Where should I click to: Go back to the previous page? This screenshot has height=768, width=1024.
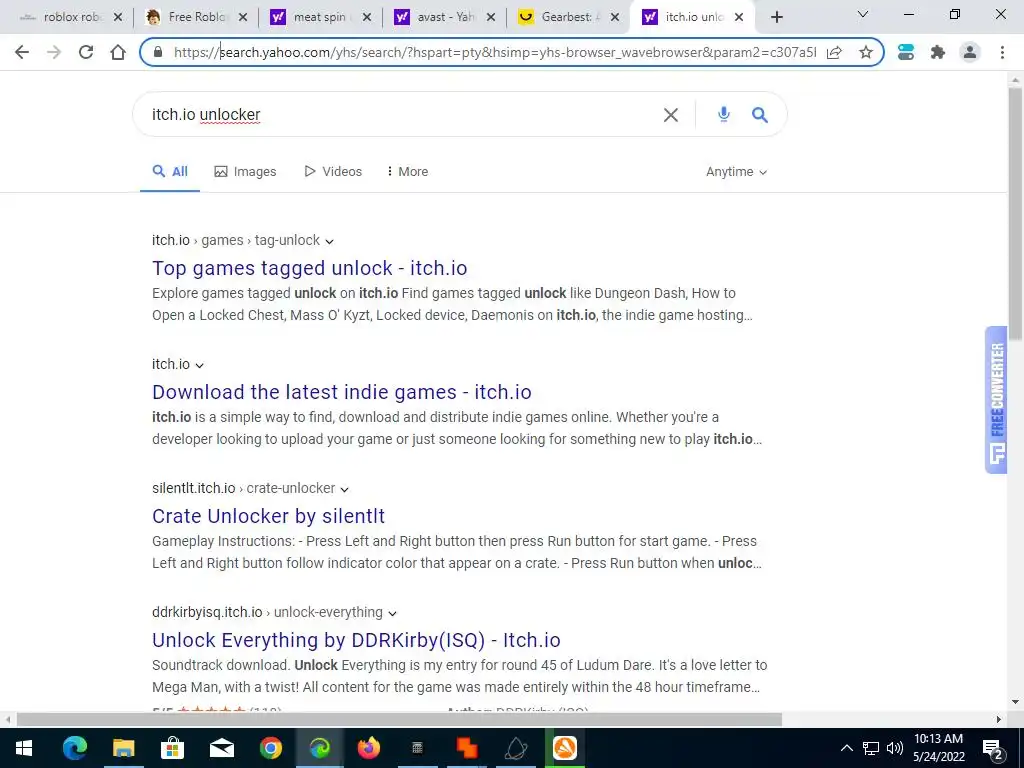[22, 52]
